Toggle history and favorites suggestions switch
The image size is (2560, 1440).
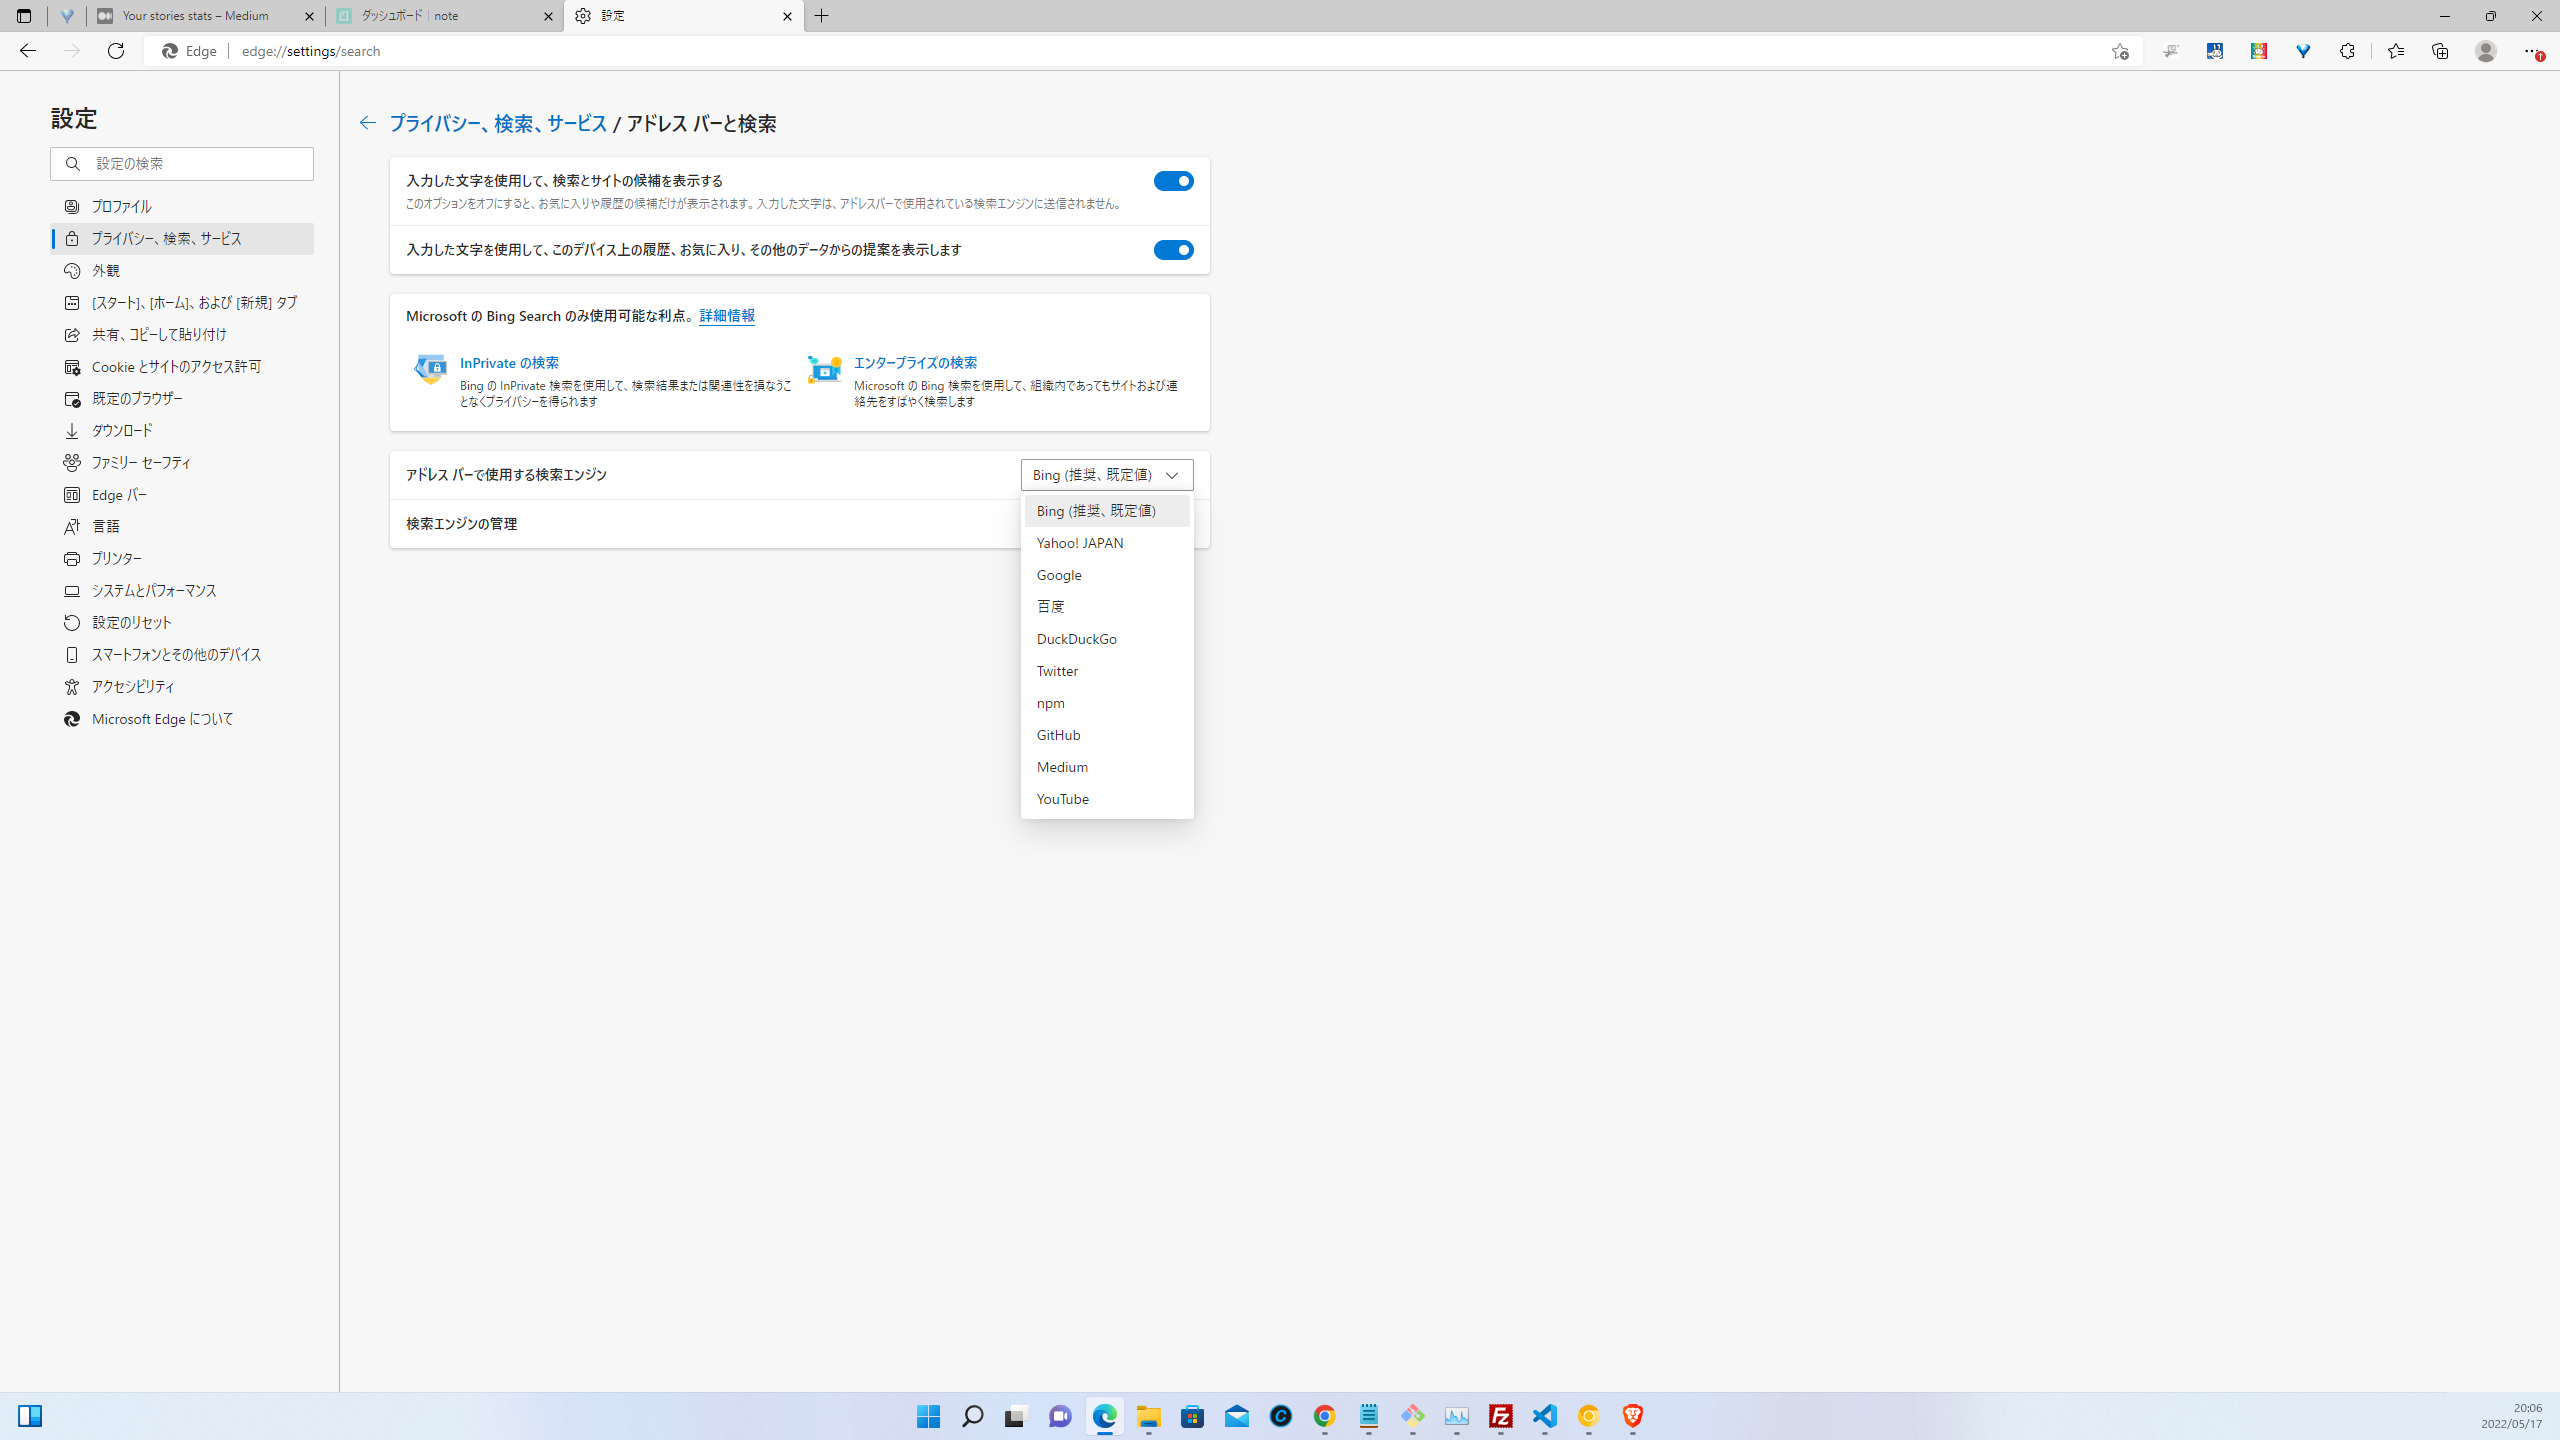pyautogui.click(x=1173, y=250)
